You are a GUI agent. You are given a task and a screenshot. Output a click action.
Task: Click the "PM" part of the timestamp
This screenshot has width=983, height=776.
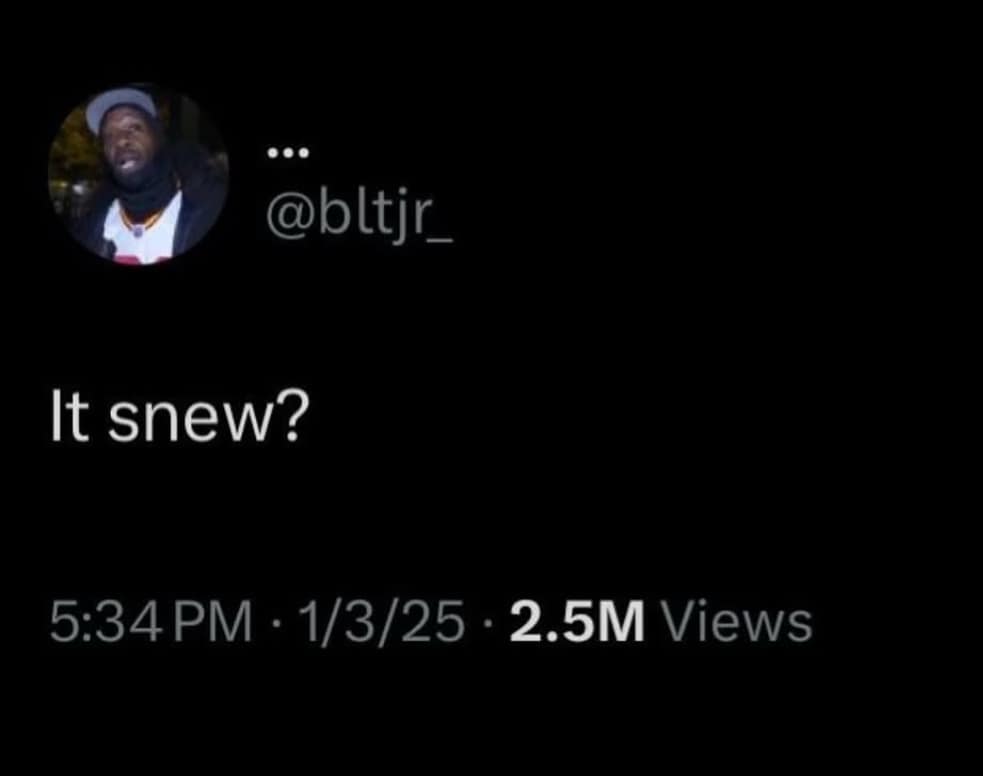pos(213,621)
